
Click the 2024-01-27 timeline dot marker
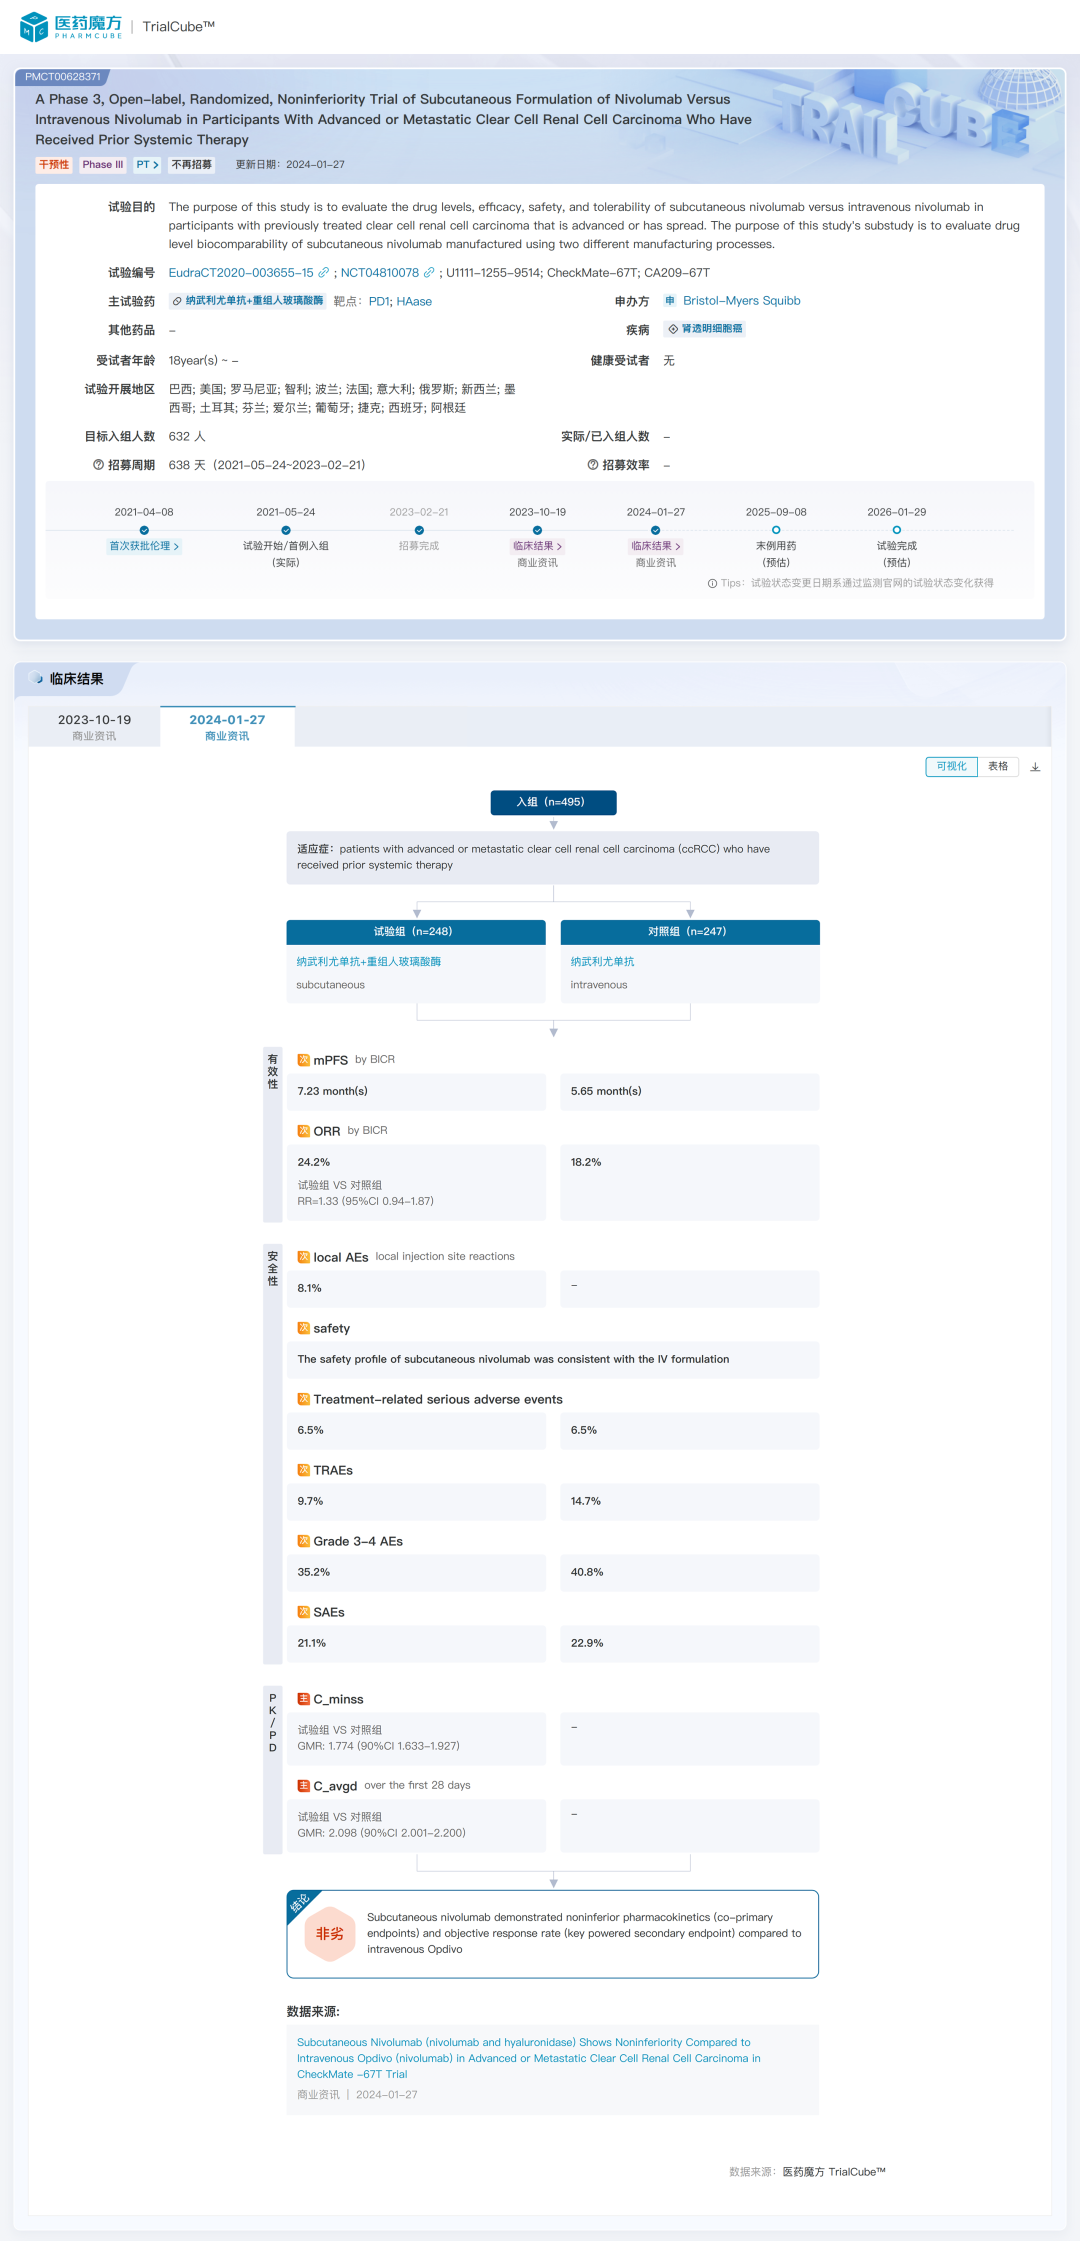point(656,530)
